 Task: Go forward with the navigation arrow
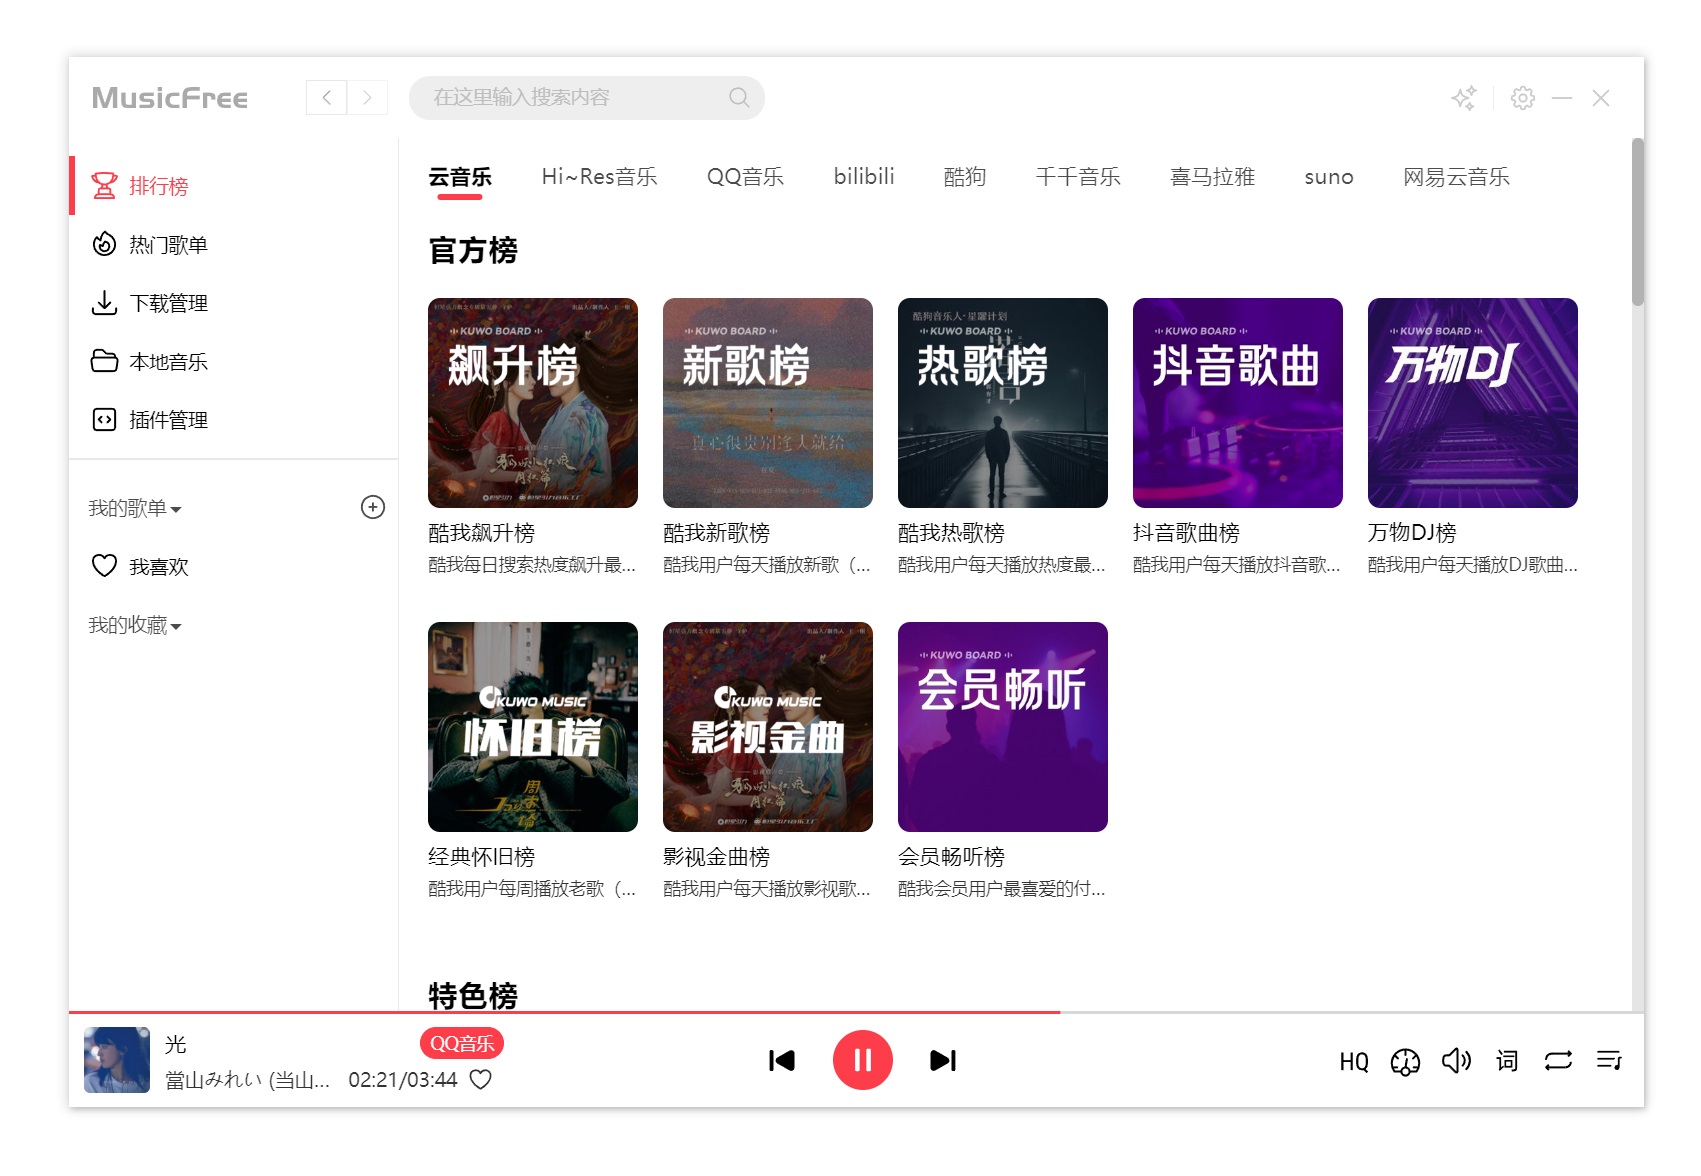367,97
